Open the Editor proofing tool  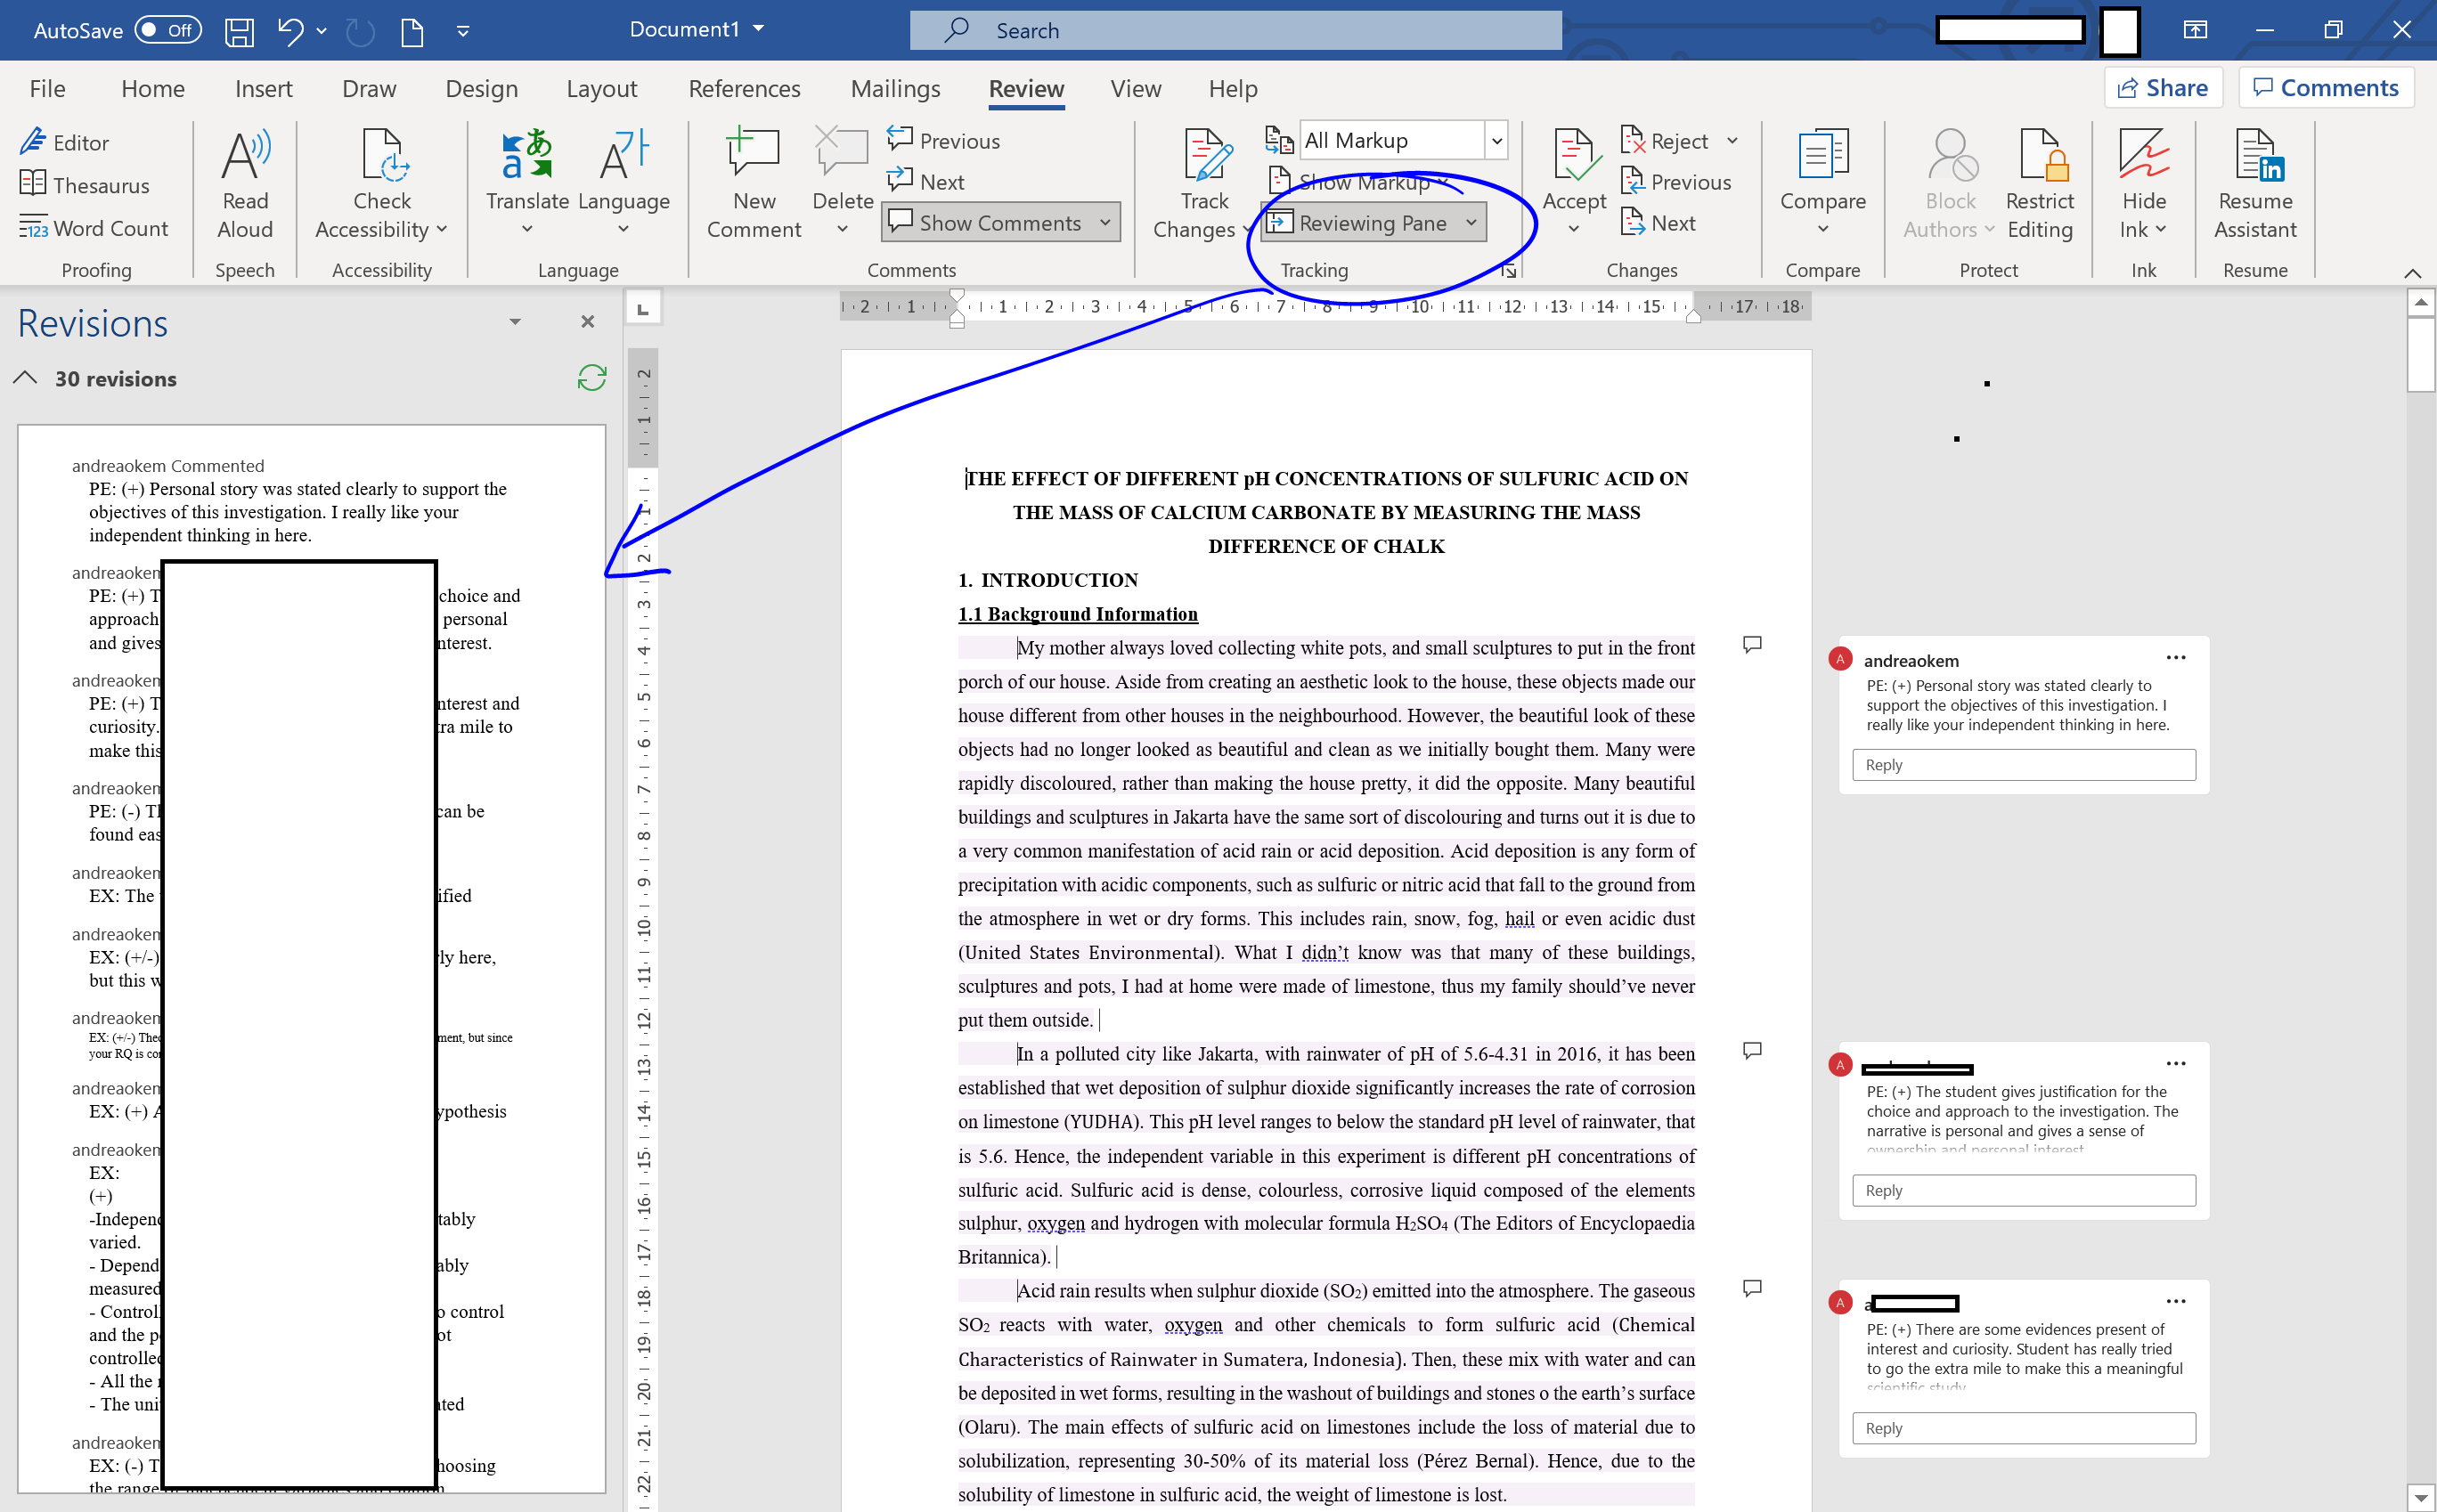pyautogui.click(x=64, y=142)
